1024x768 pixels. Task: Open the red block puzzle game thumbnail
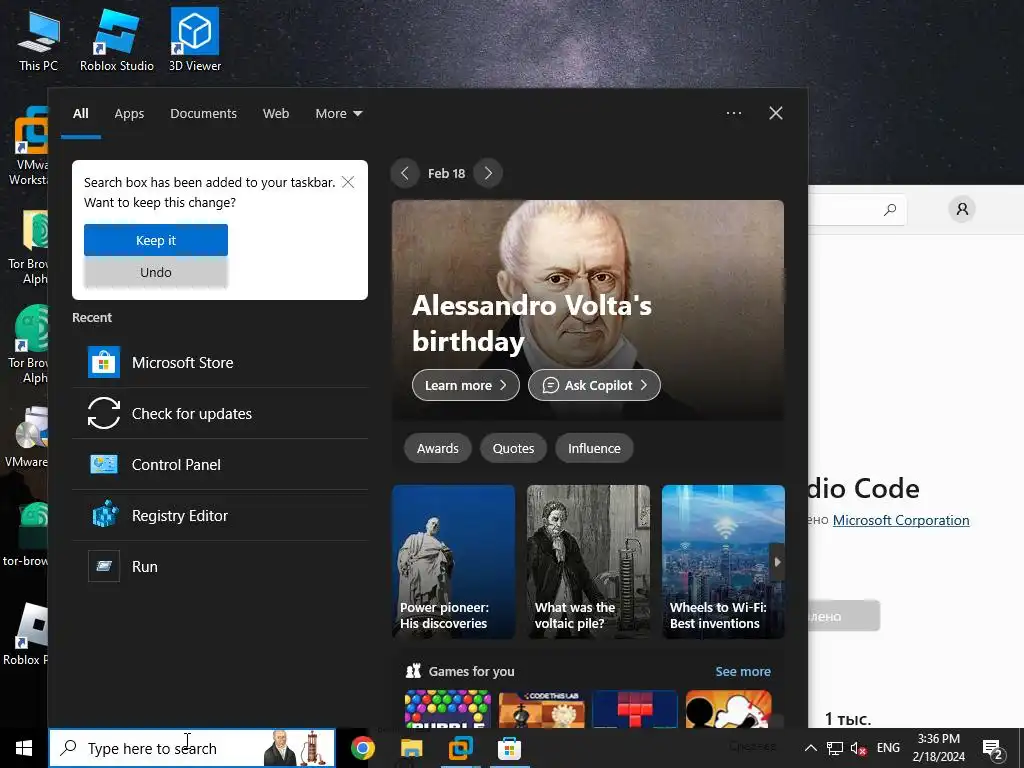click(x=635, y=709)
